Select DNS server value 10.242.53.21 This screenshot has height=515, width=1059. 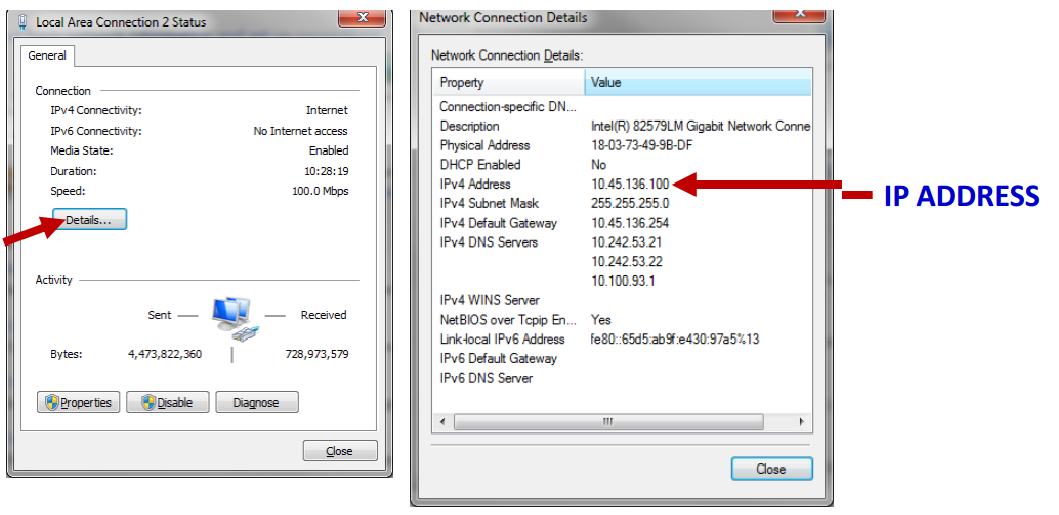(x=627, y=242)
